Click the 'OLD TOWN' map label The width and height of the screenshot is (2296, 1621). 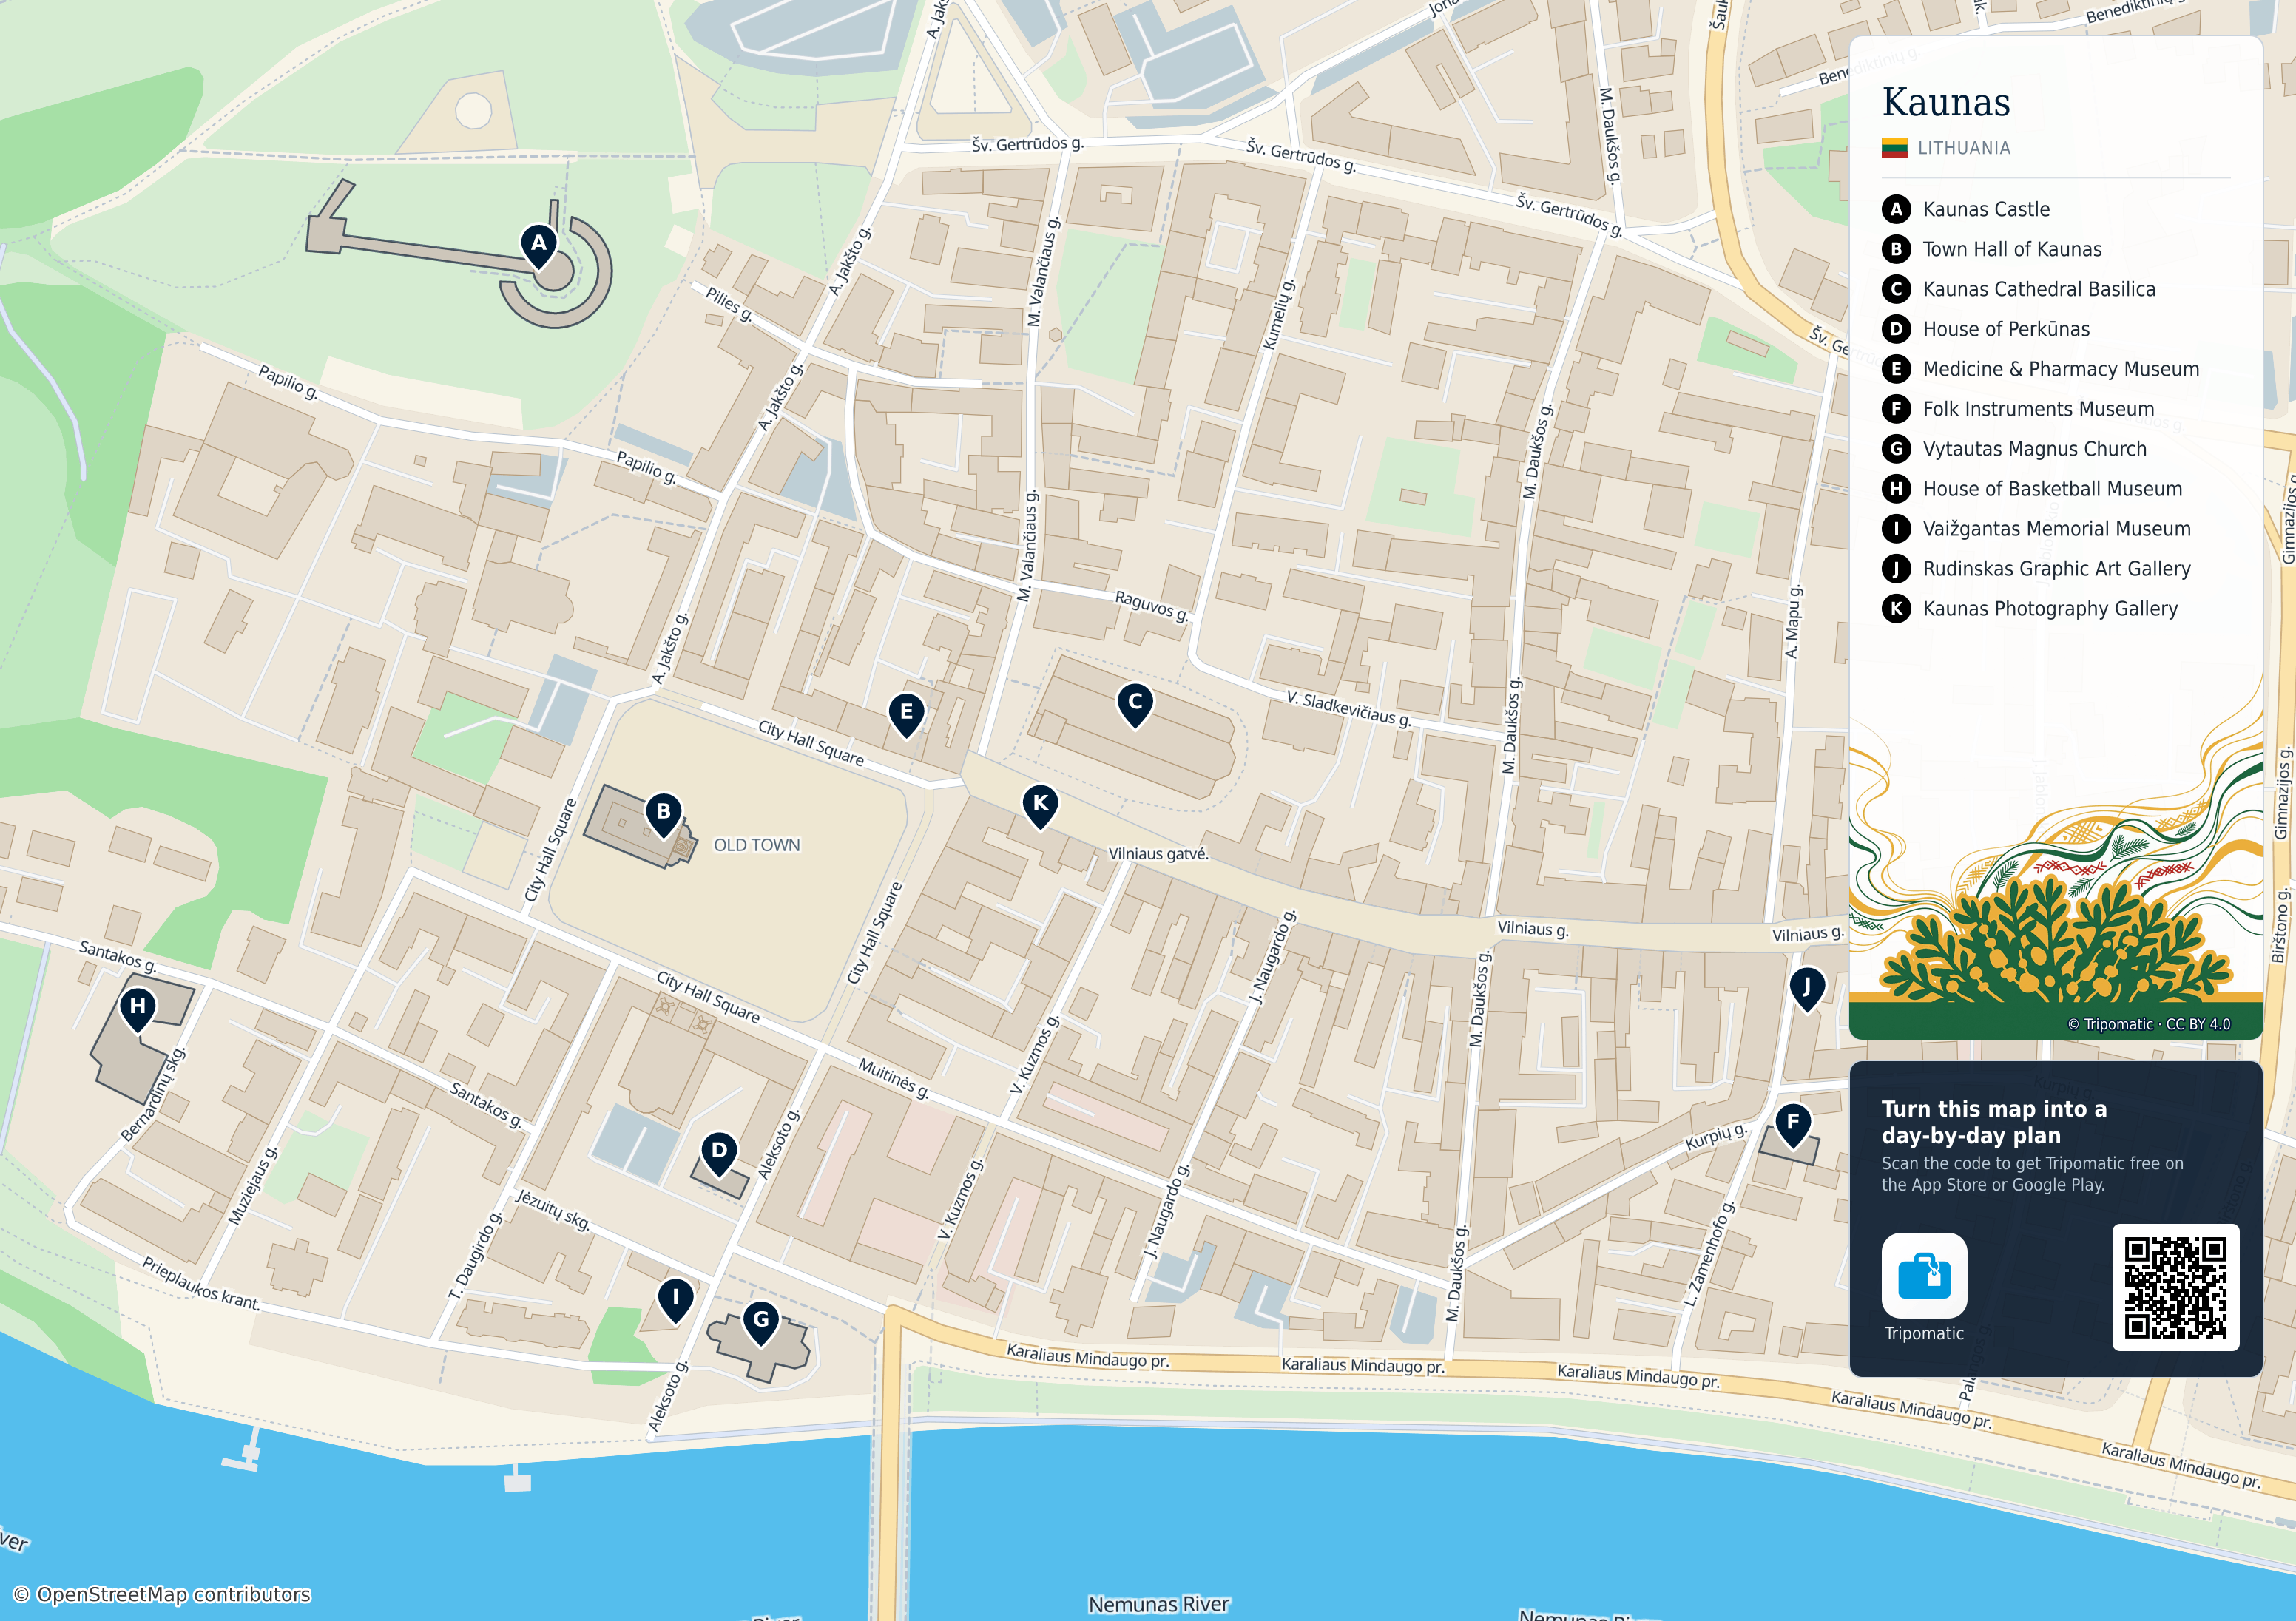[x=757, y=845]
